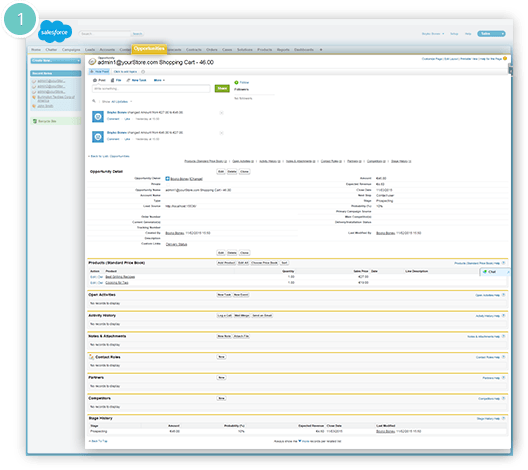Screen dimensions: 528x470
Task: Follow the Back to List: Opportunities link
Action: click(x=109, y=156)
